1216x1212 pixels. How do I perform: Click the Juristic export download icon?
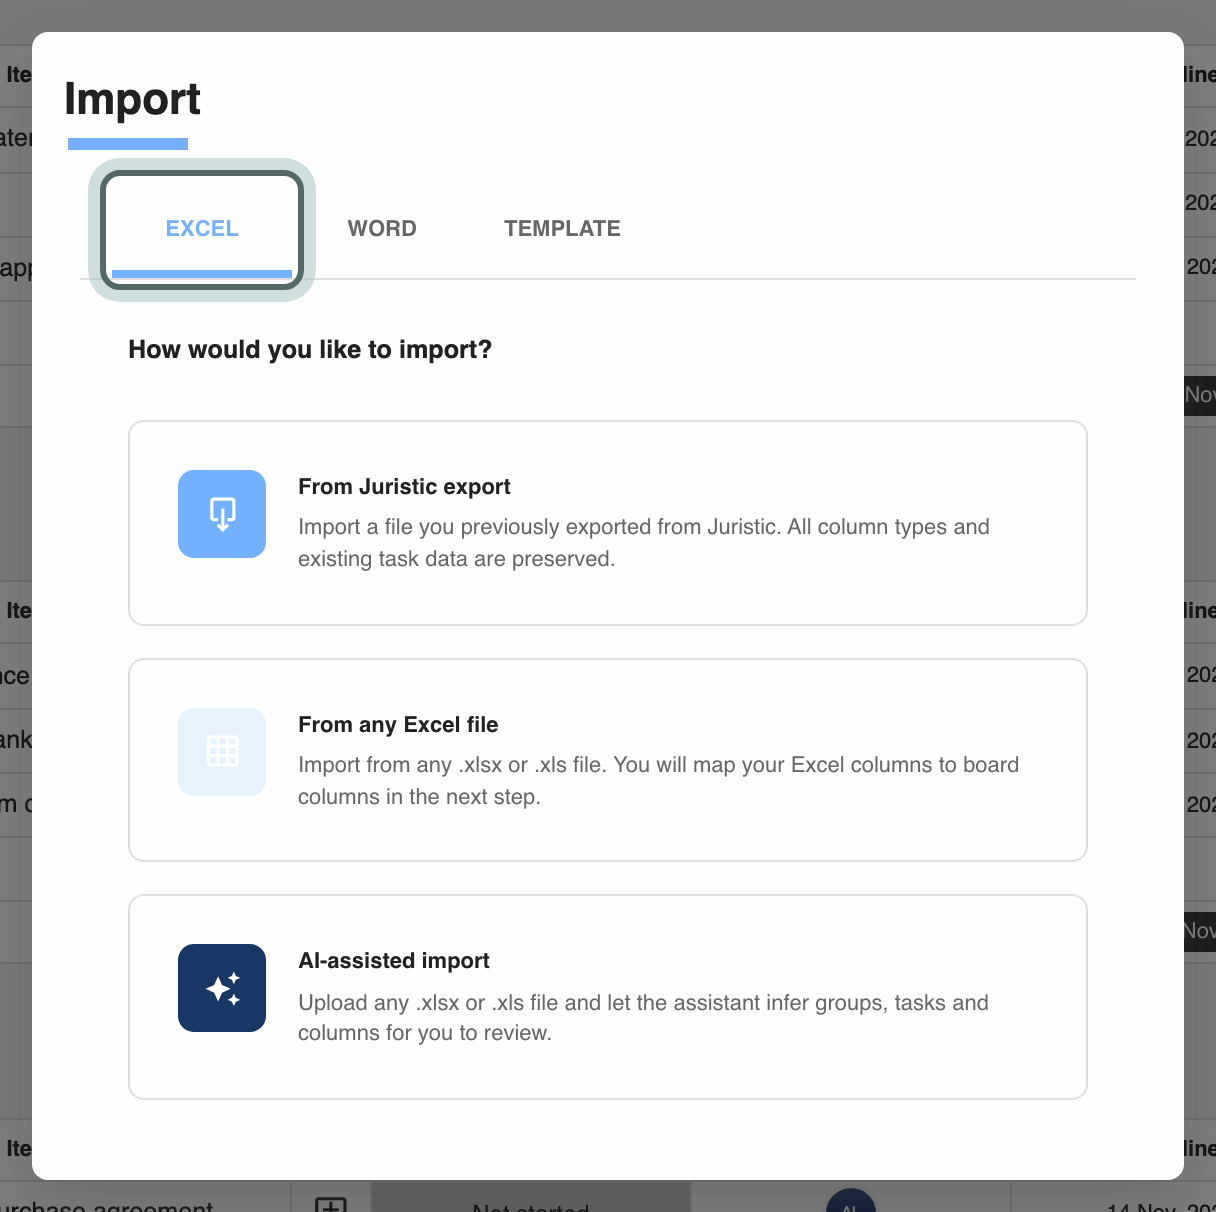tap(222, 514)
